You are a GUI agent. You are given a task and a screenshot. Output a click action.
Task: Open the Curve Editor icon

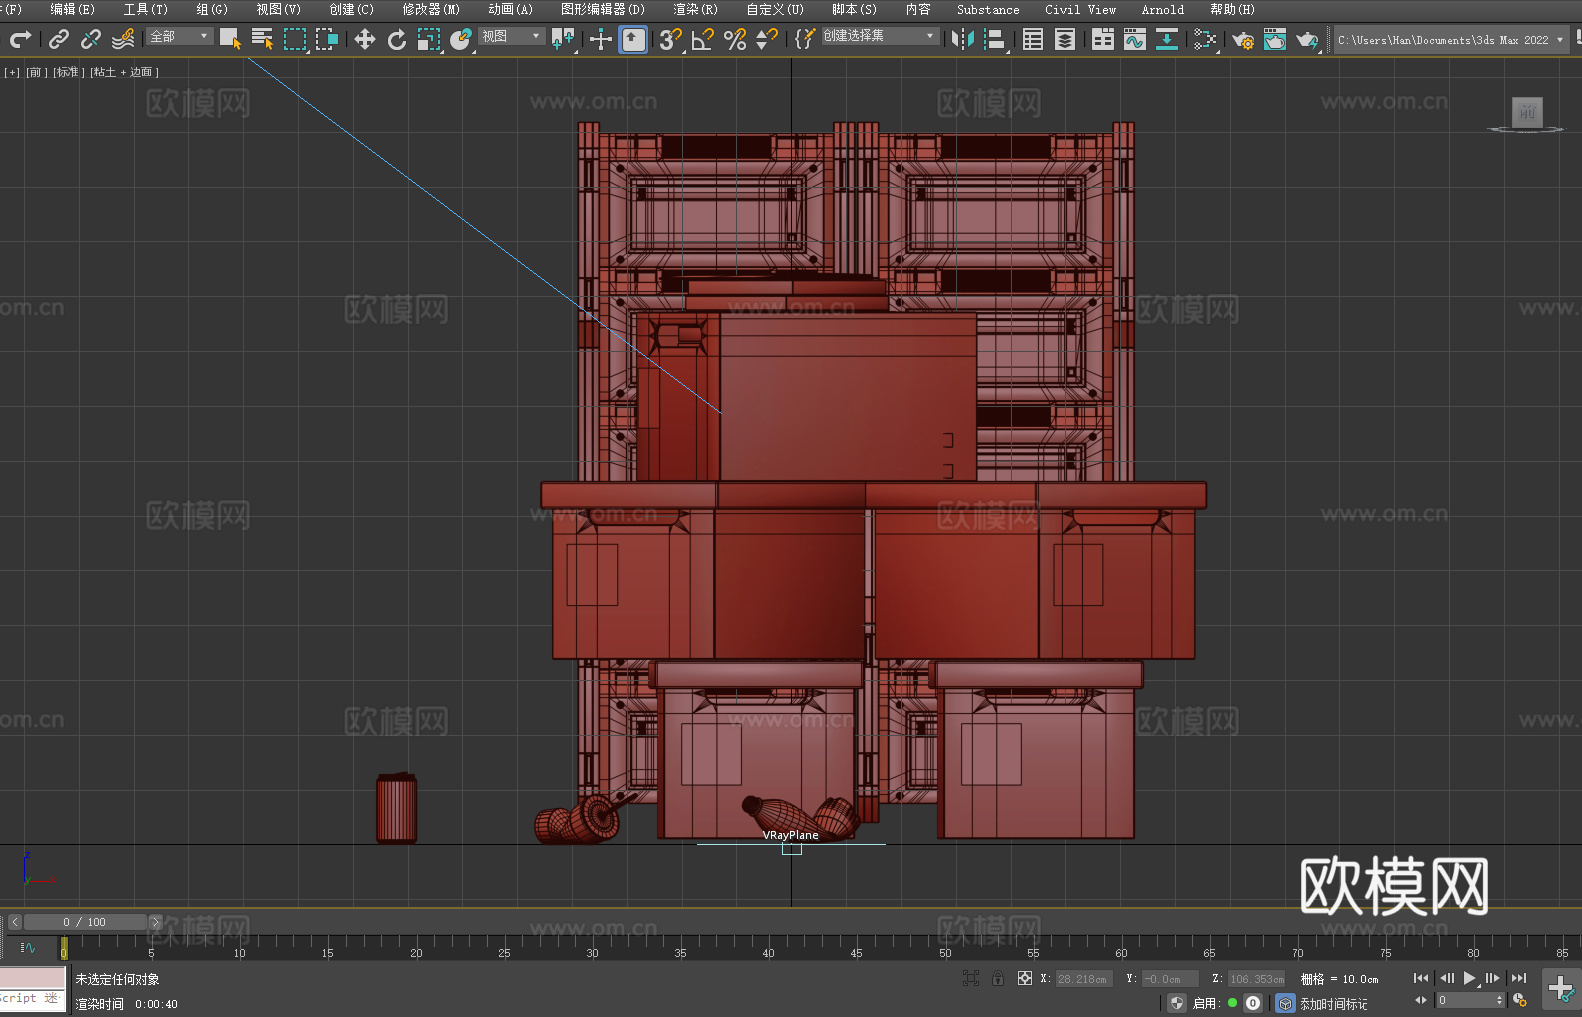coord(1134,39)
